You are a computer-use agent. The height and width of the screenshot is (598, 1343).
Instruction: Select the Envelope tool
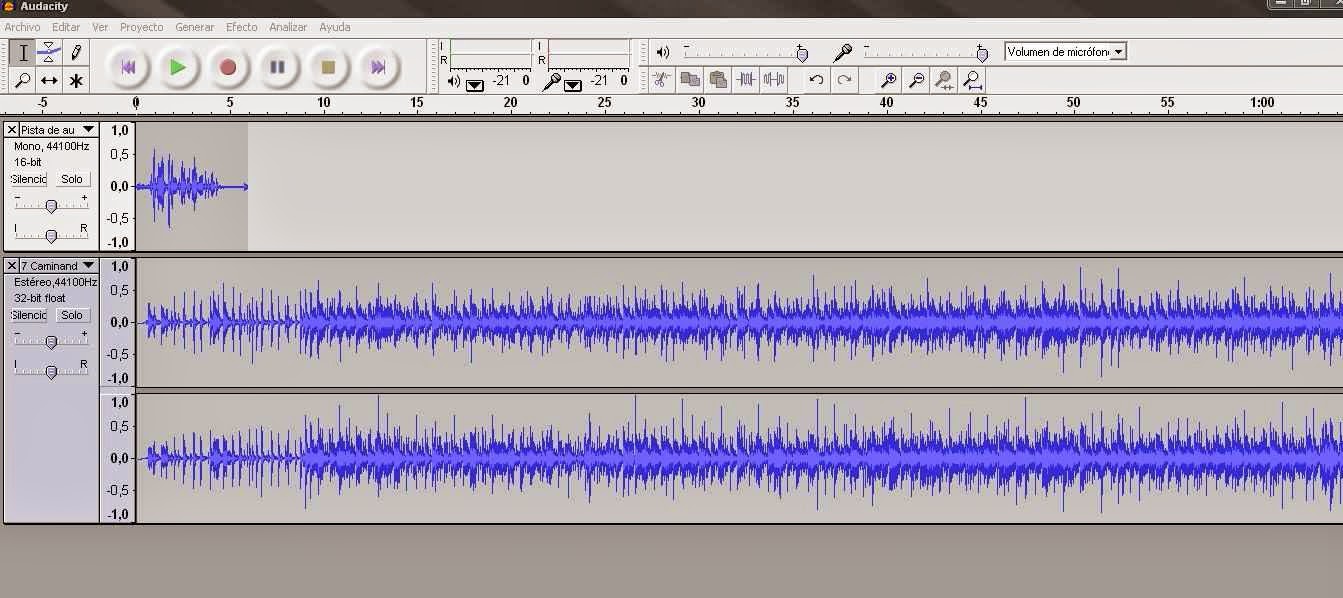click(46, 50)
